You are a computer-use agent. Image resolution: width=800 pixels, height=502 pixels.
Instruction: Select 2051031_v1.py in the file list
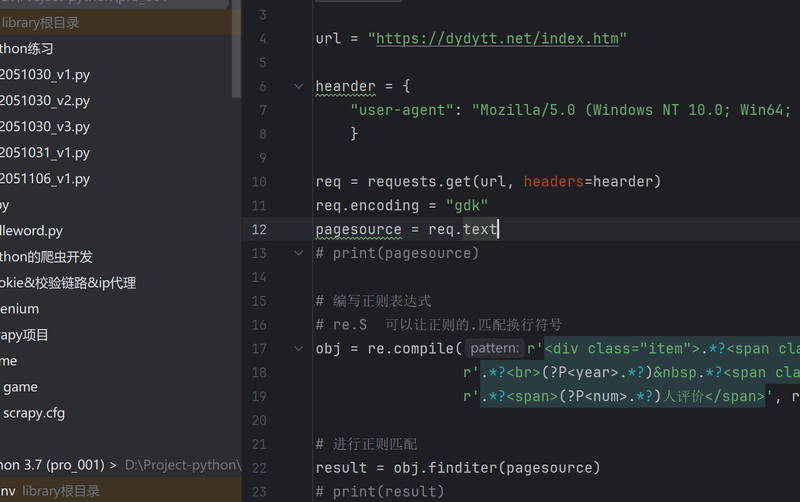tap(45, 153)
